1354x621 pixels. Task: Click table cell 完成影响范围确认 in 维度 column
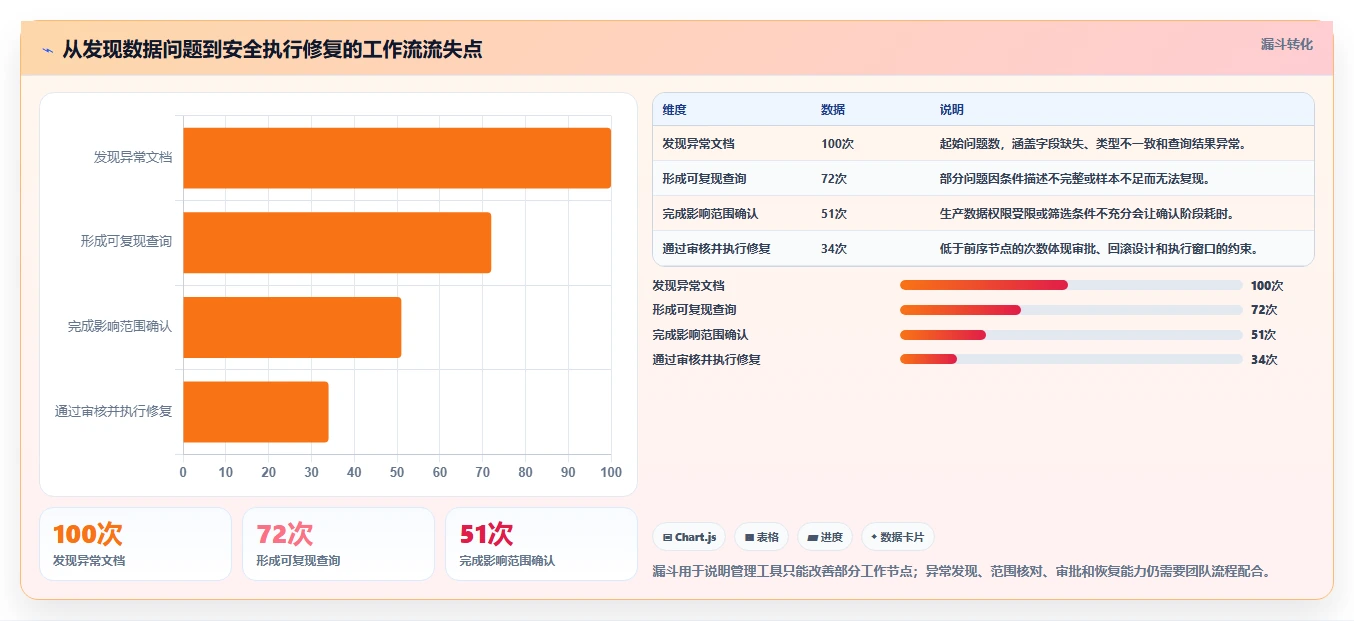(x=710, y=214)
